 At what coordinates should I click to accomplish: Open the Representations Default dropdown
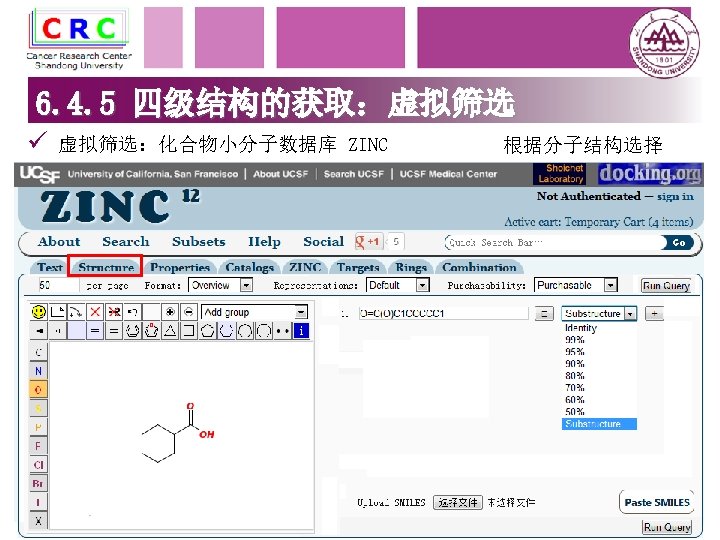[398, 285]
